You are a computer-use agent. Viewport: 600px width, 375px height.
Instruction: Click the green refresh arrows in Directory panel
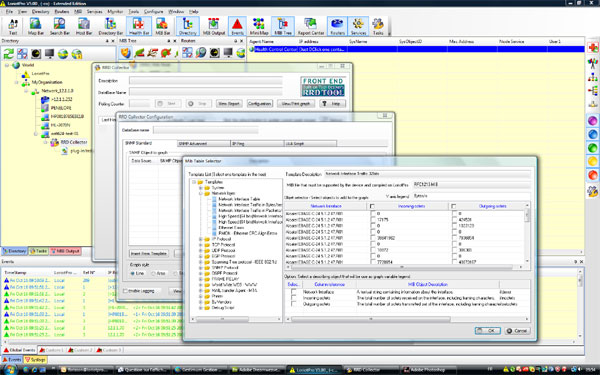tap(8, 54)
